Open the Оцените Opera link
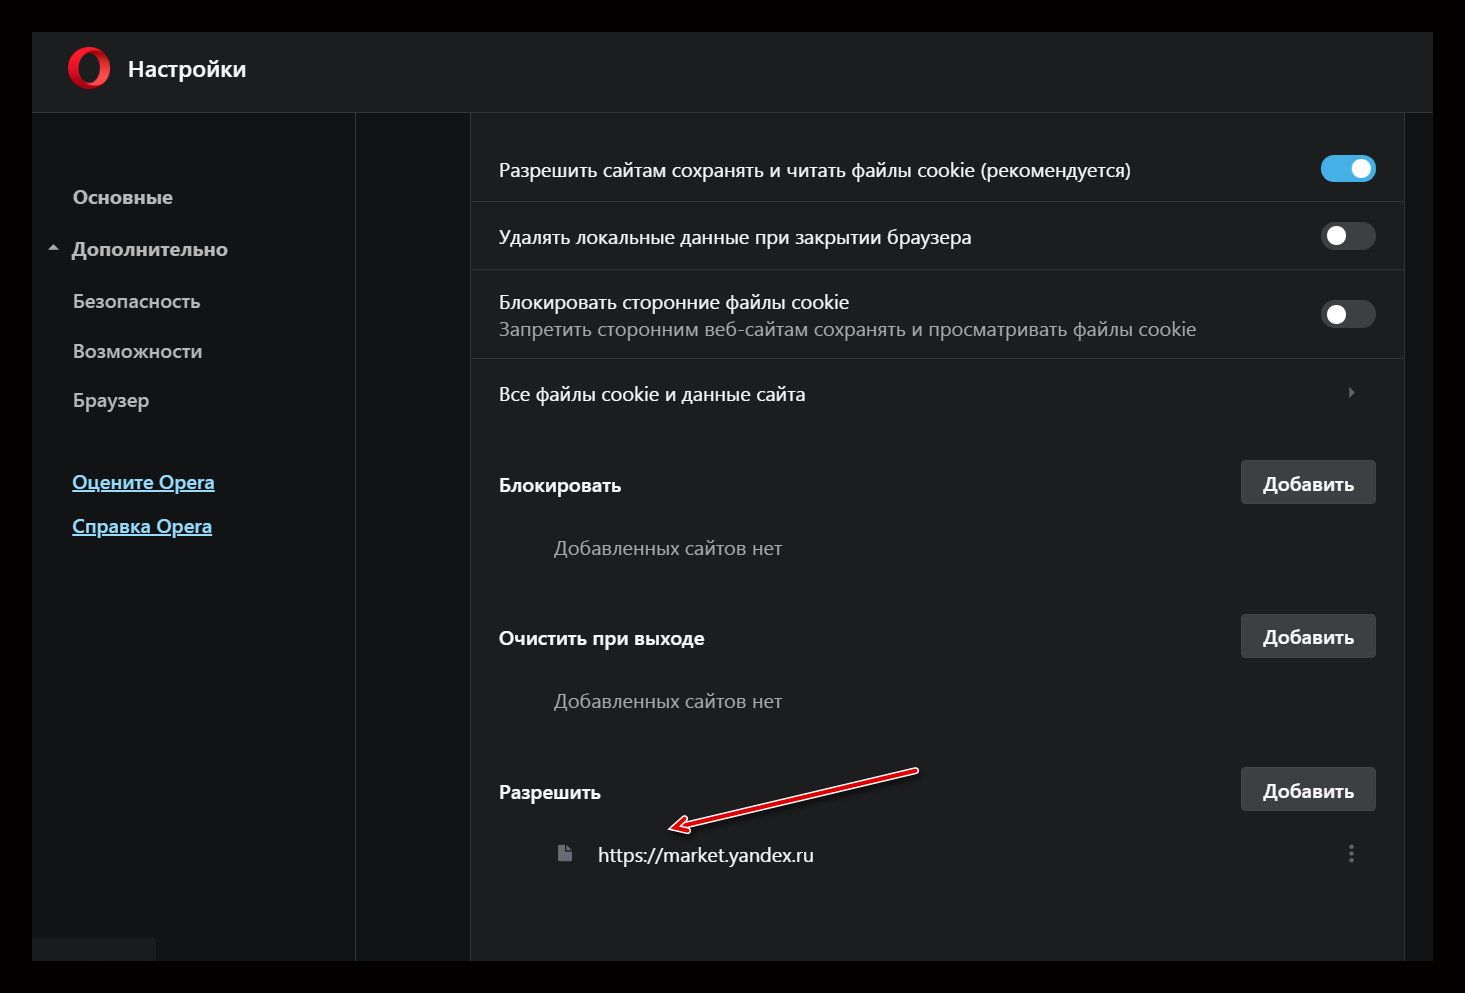This screenshot has width=1465, height=993. point(143,482)
